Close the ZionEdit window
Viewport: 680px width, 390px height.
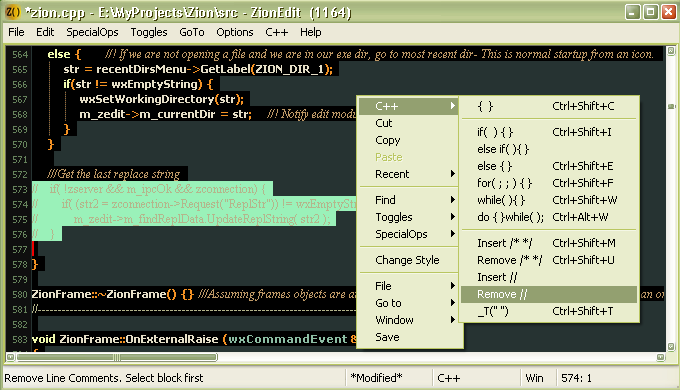(x=668, y=12)
